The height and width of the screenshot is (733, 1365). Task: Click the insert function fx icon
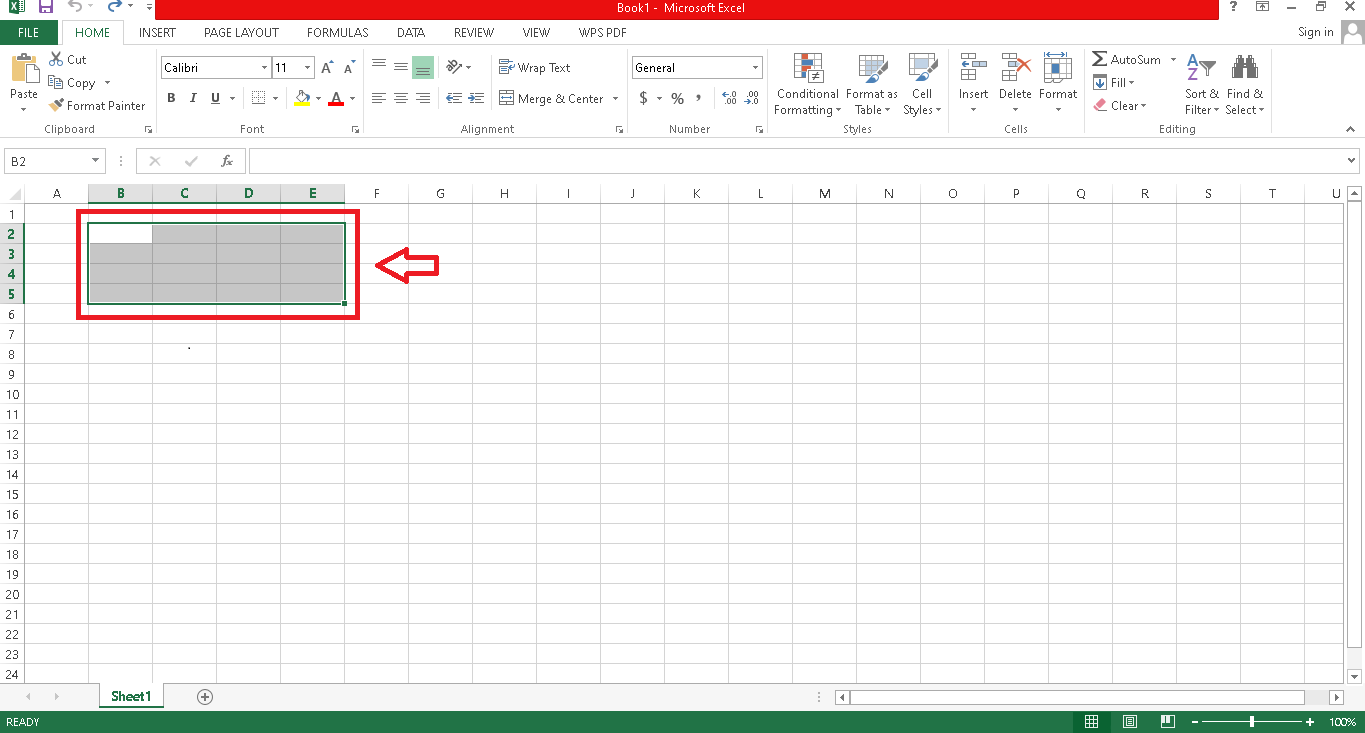tap(227, 161)
